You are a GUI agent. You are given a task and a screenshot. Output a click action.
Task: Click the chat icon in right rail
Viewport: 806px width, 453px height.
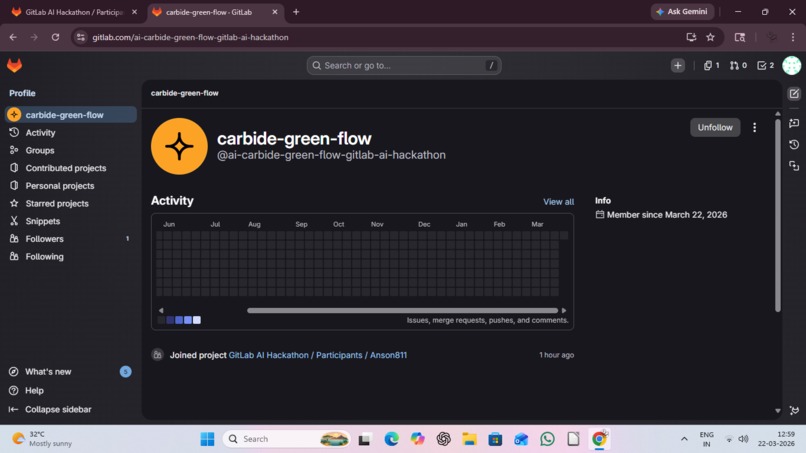pyautogui.click(x=794, y=123)
